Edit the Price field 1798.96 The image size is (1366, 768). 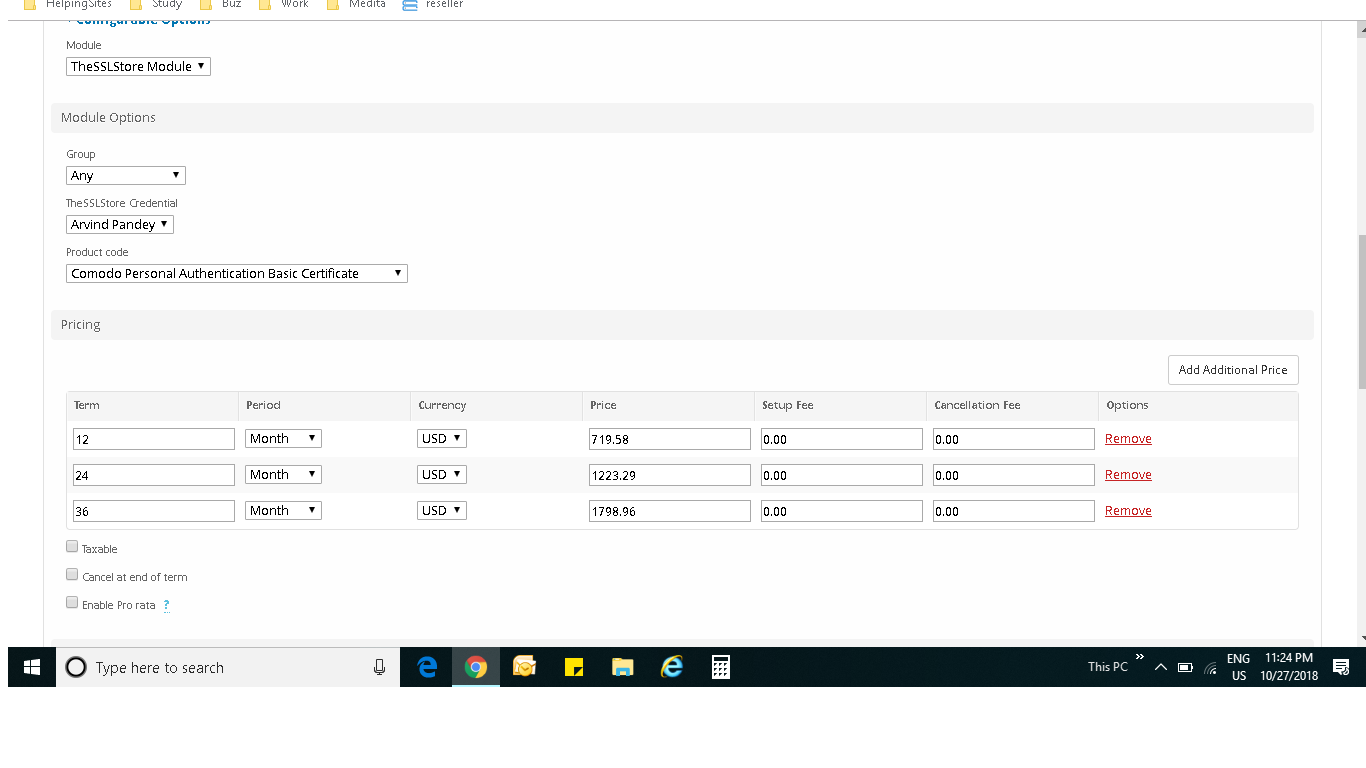tap(670, 511)
